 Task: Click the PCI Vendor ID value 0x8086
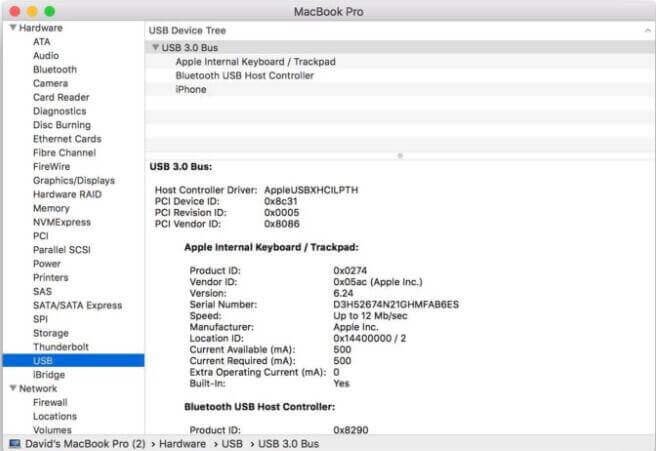[282, 224]
